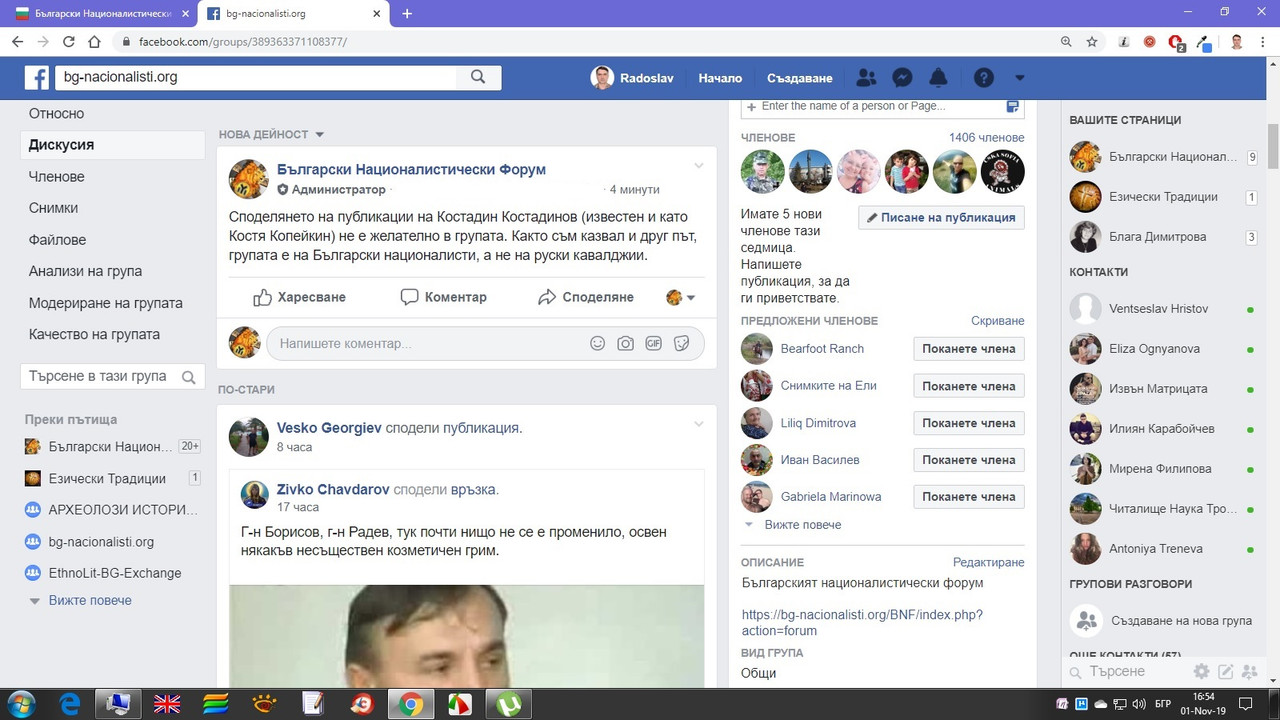This screenshot has width=1280, height=720.
Task: Focus the add member name field
Action: (x=882, y=106)
